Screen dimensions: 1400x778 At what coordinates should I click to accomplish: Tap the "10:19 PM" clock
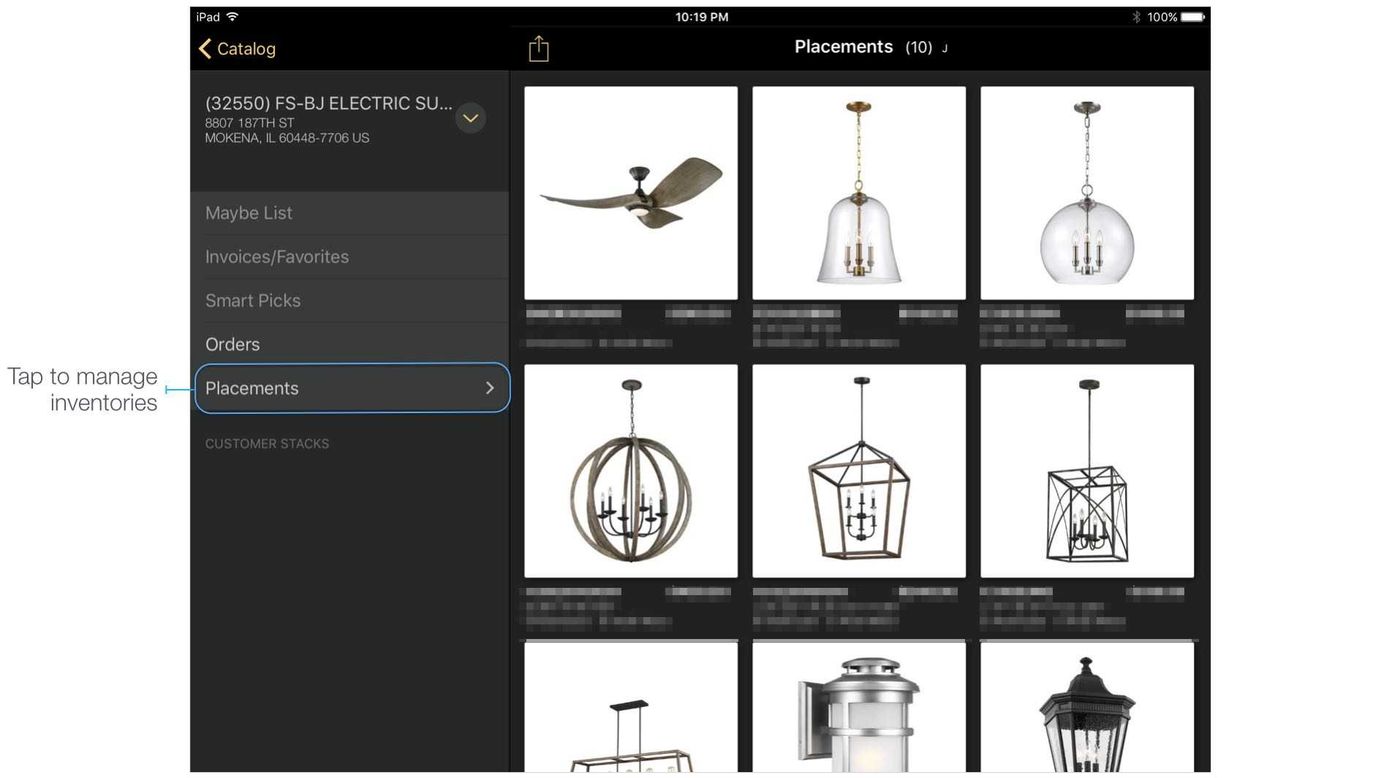pyautogui.click(x=702, y=17)
